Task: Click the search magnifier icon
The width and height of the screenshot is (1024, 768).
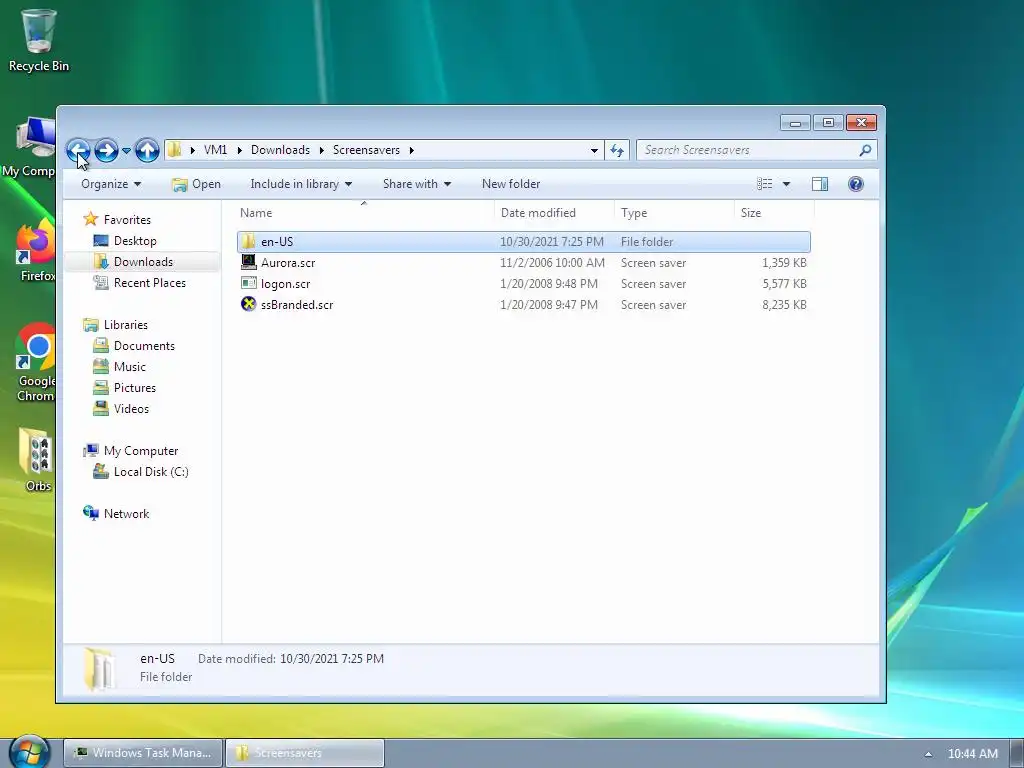Action: pyautogui.click(x=865, y=150)
